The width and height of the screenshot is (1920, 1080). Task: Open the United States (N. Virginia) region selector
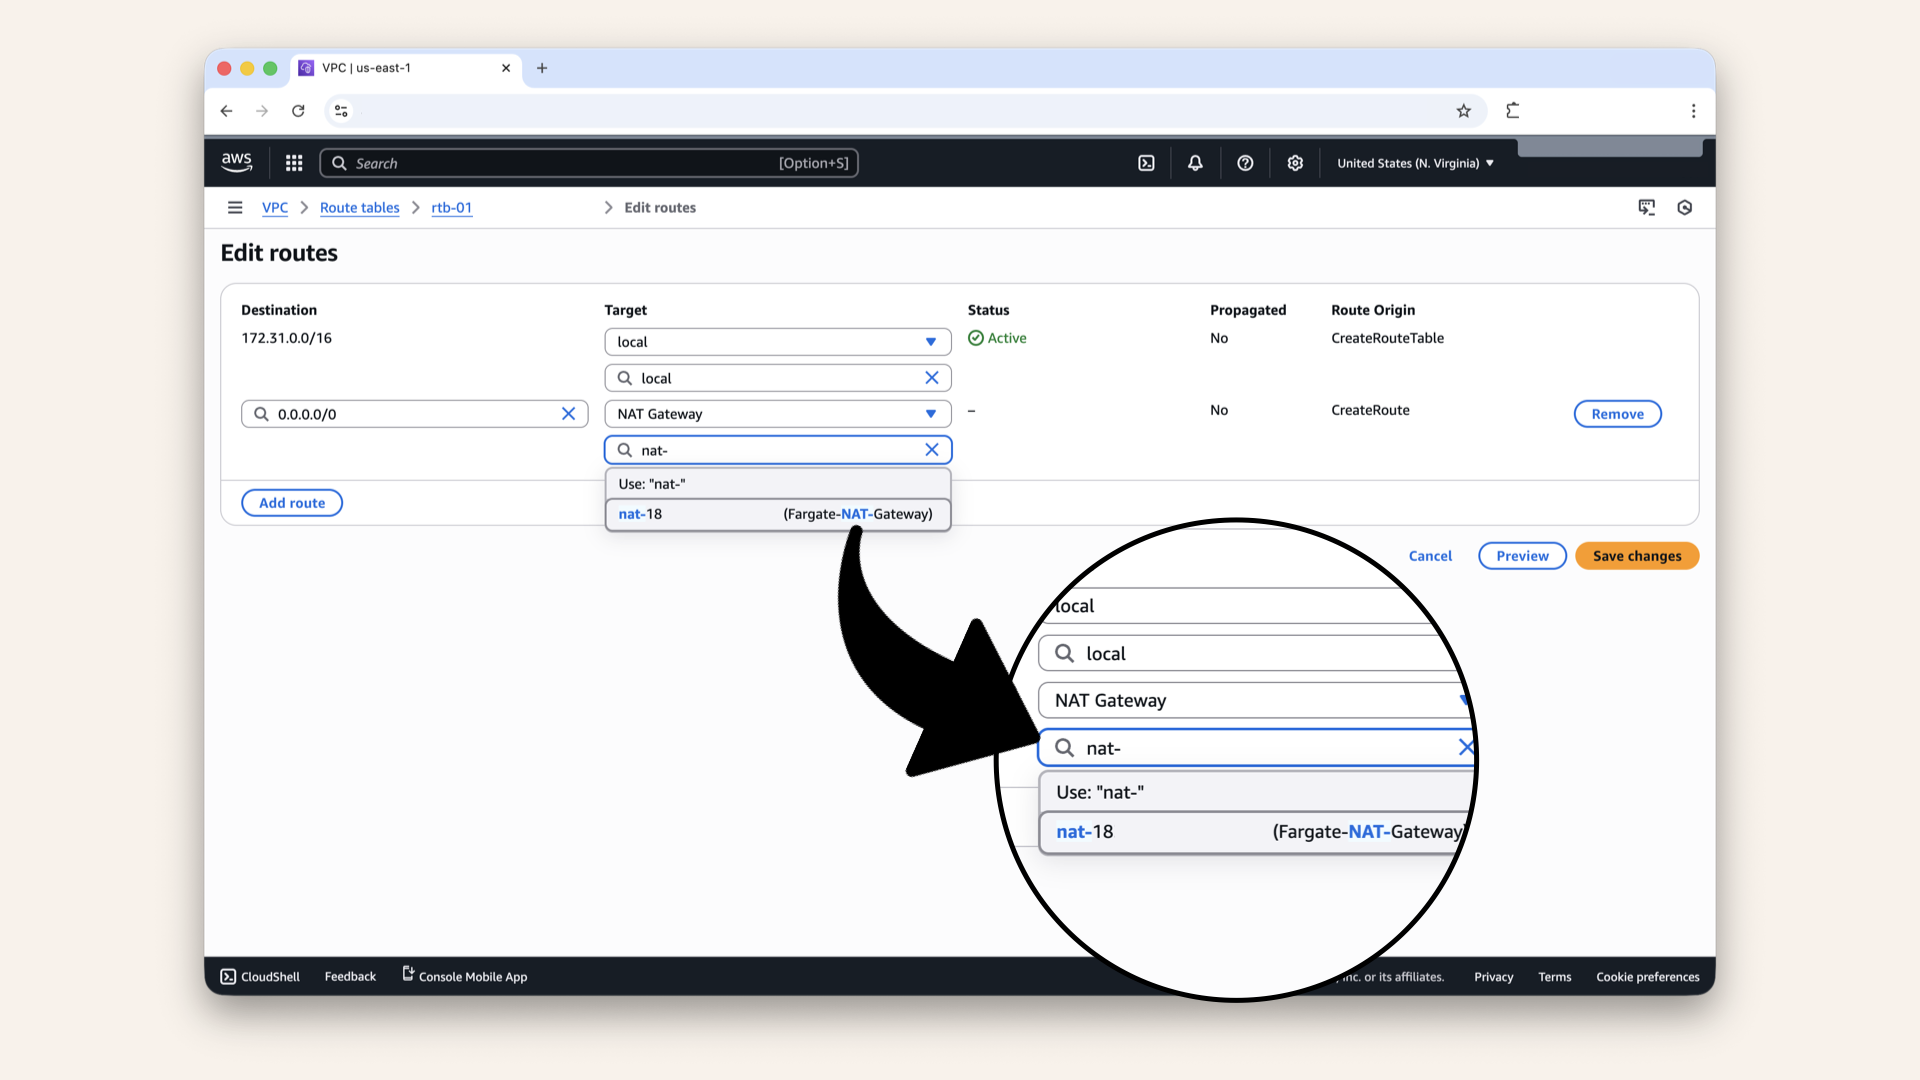tap(1413, 162)
